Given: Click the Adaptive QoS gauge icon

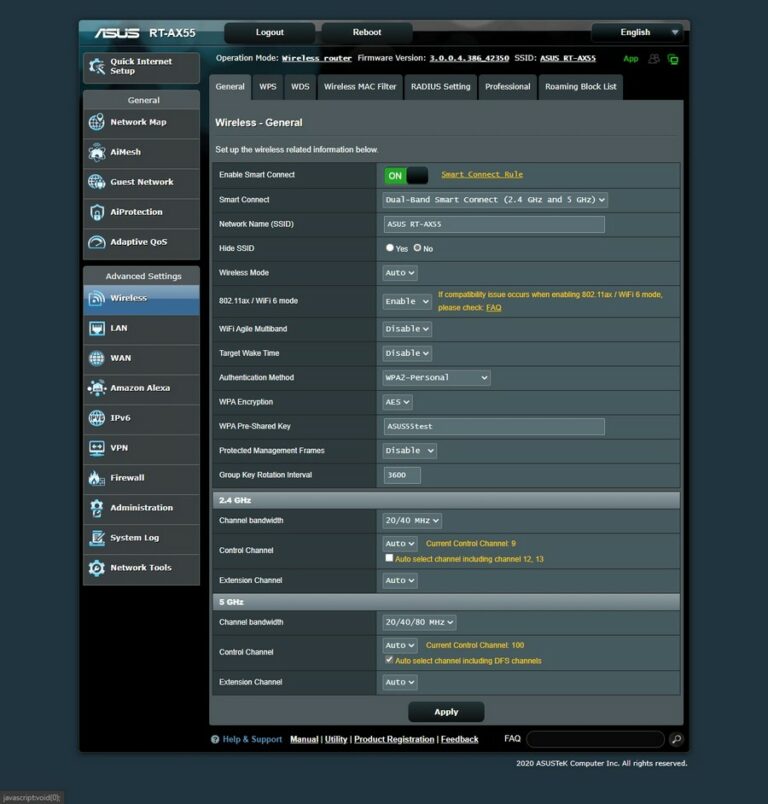Looking at the screenshot, I should (x=96, y=242).
